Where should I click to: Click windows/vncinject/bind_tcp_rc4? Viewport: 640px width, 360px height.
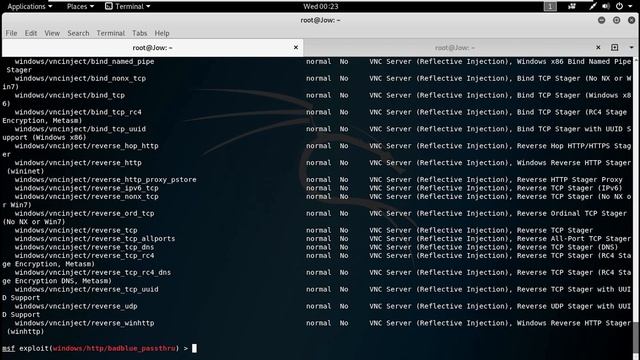pos(78,112)
